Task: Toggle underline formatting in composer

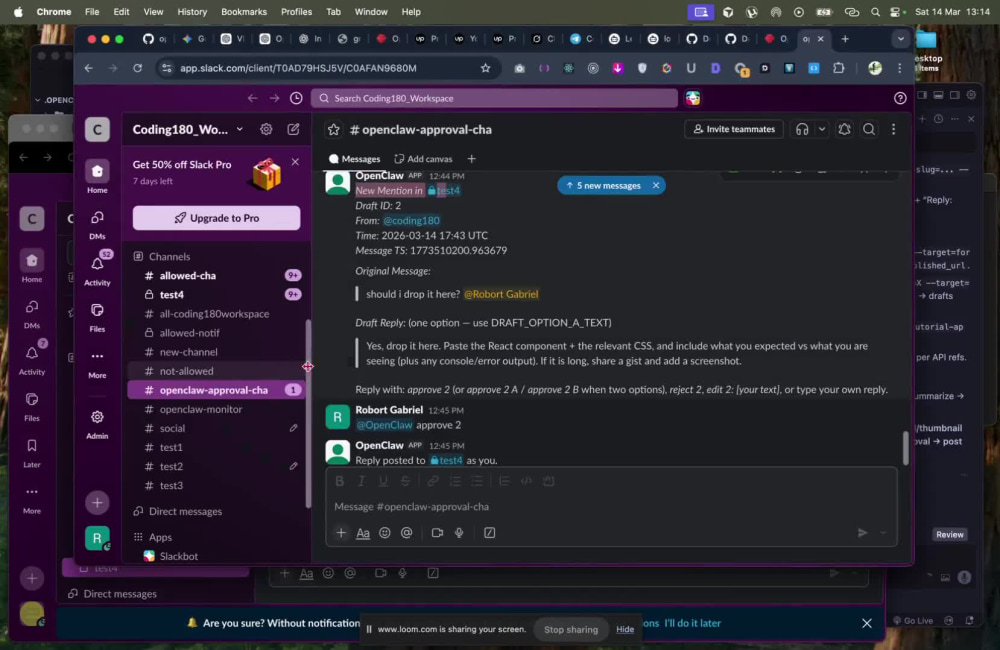Action: coord(383,481)
